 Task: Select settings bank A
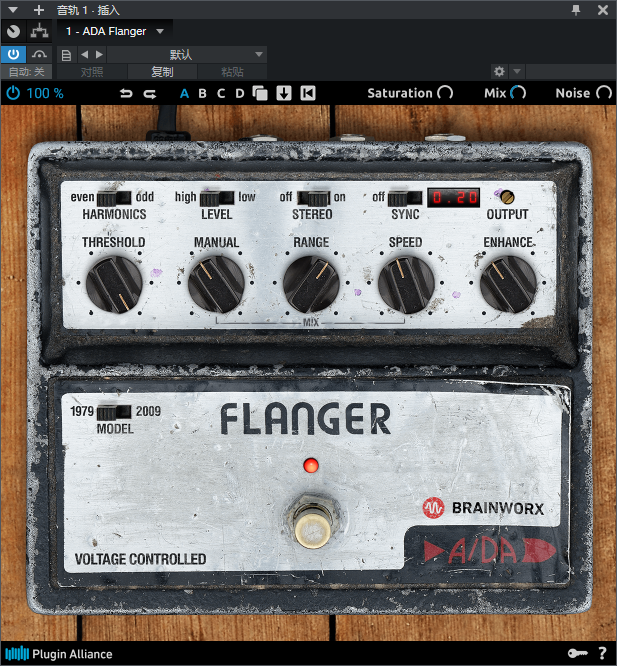pos(184,93)
